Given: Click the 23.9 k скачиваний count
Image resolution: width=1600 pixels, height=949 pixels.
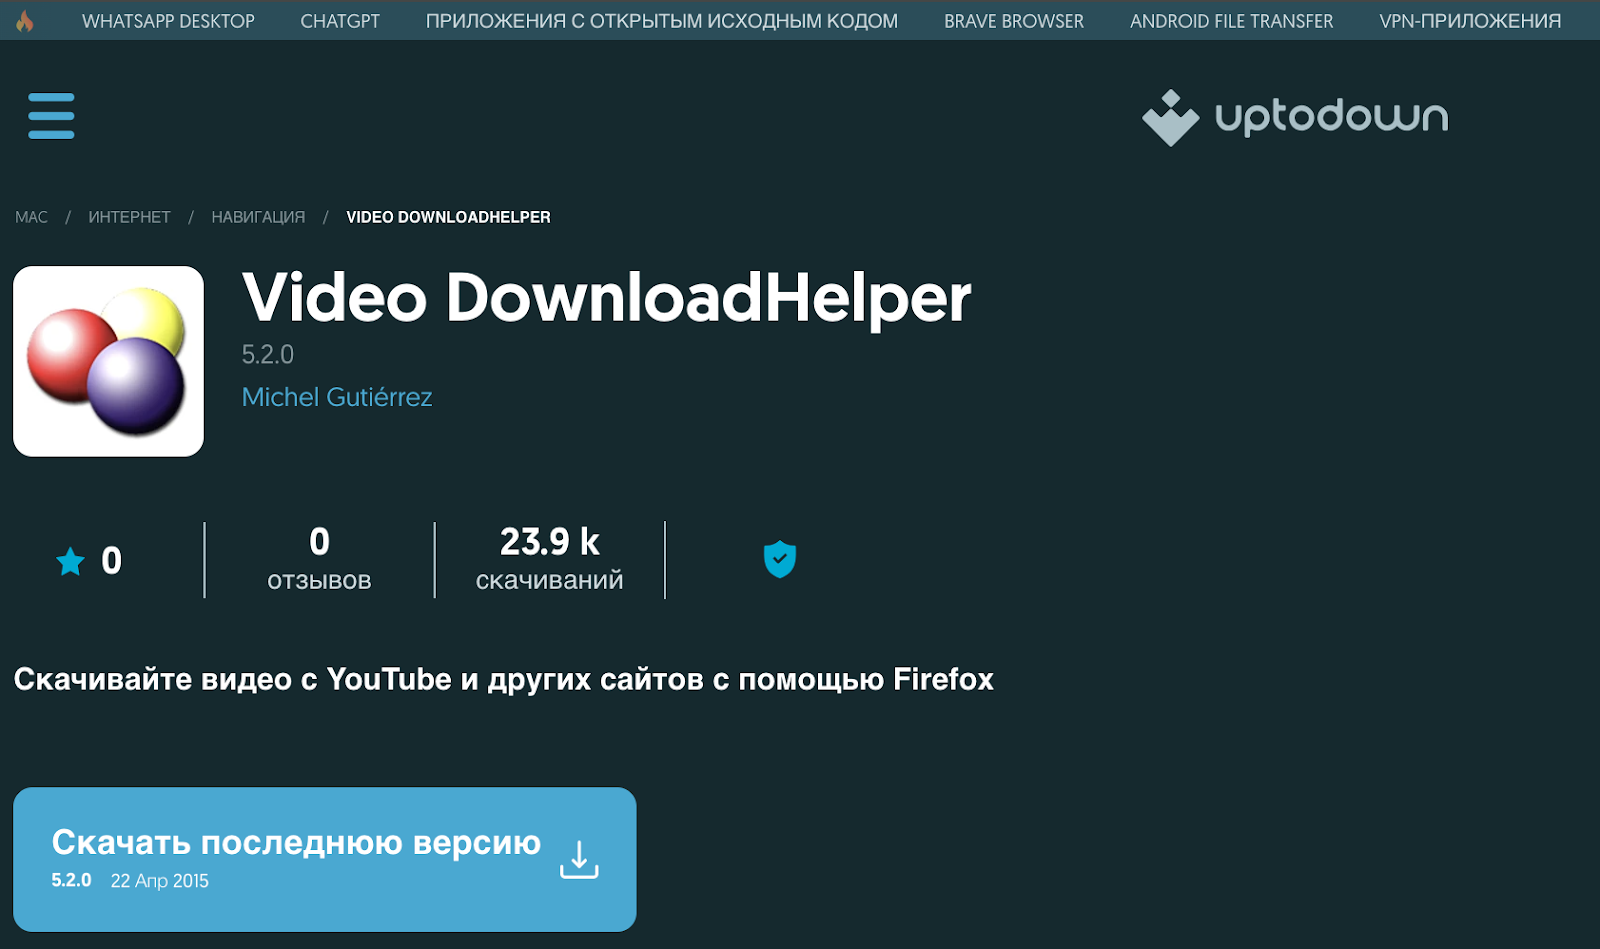Looking at the screenshot, I should [x=549, y=560].
